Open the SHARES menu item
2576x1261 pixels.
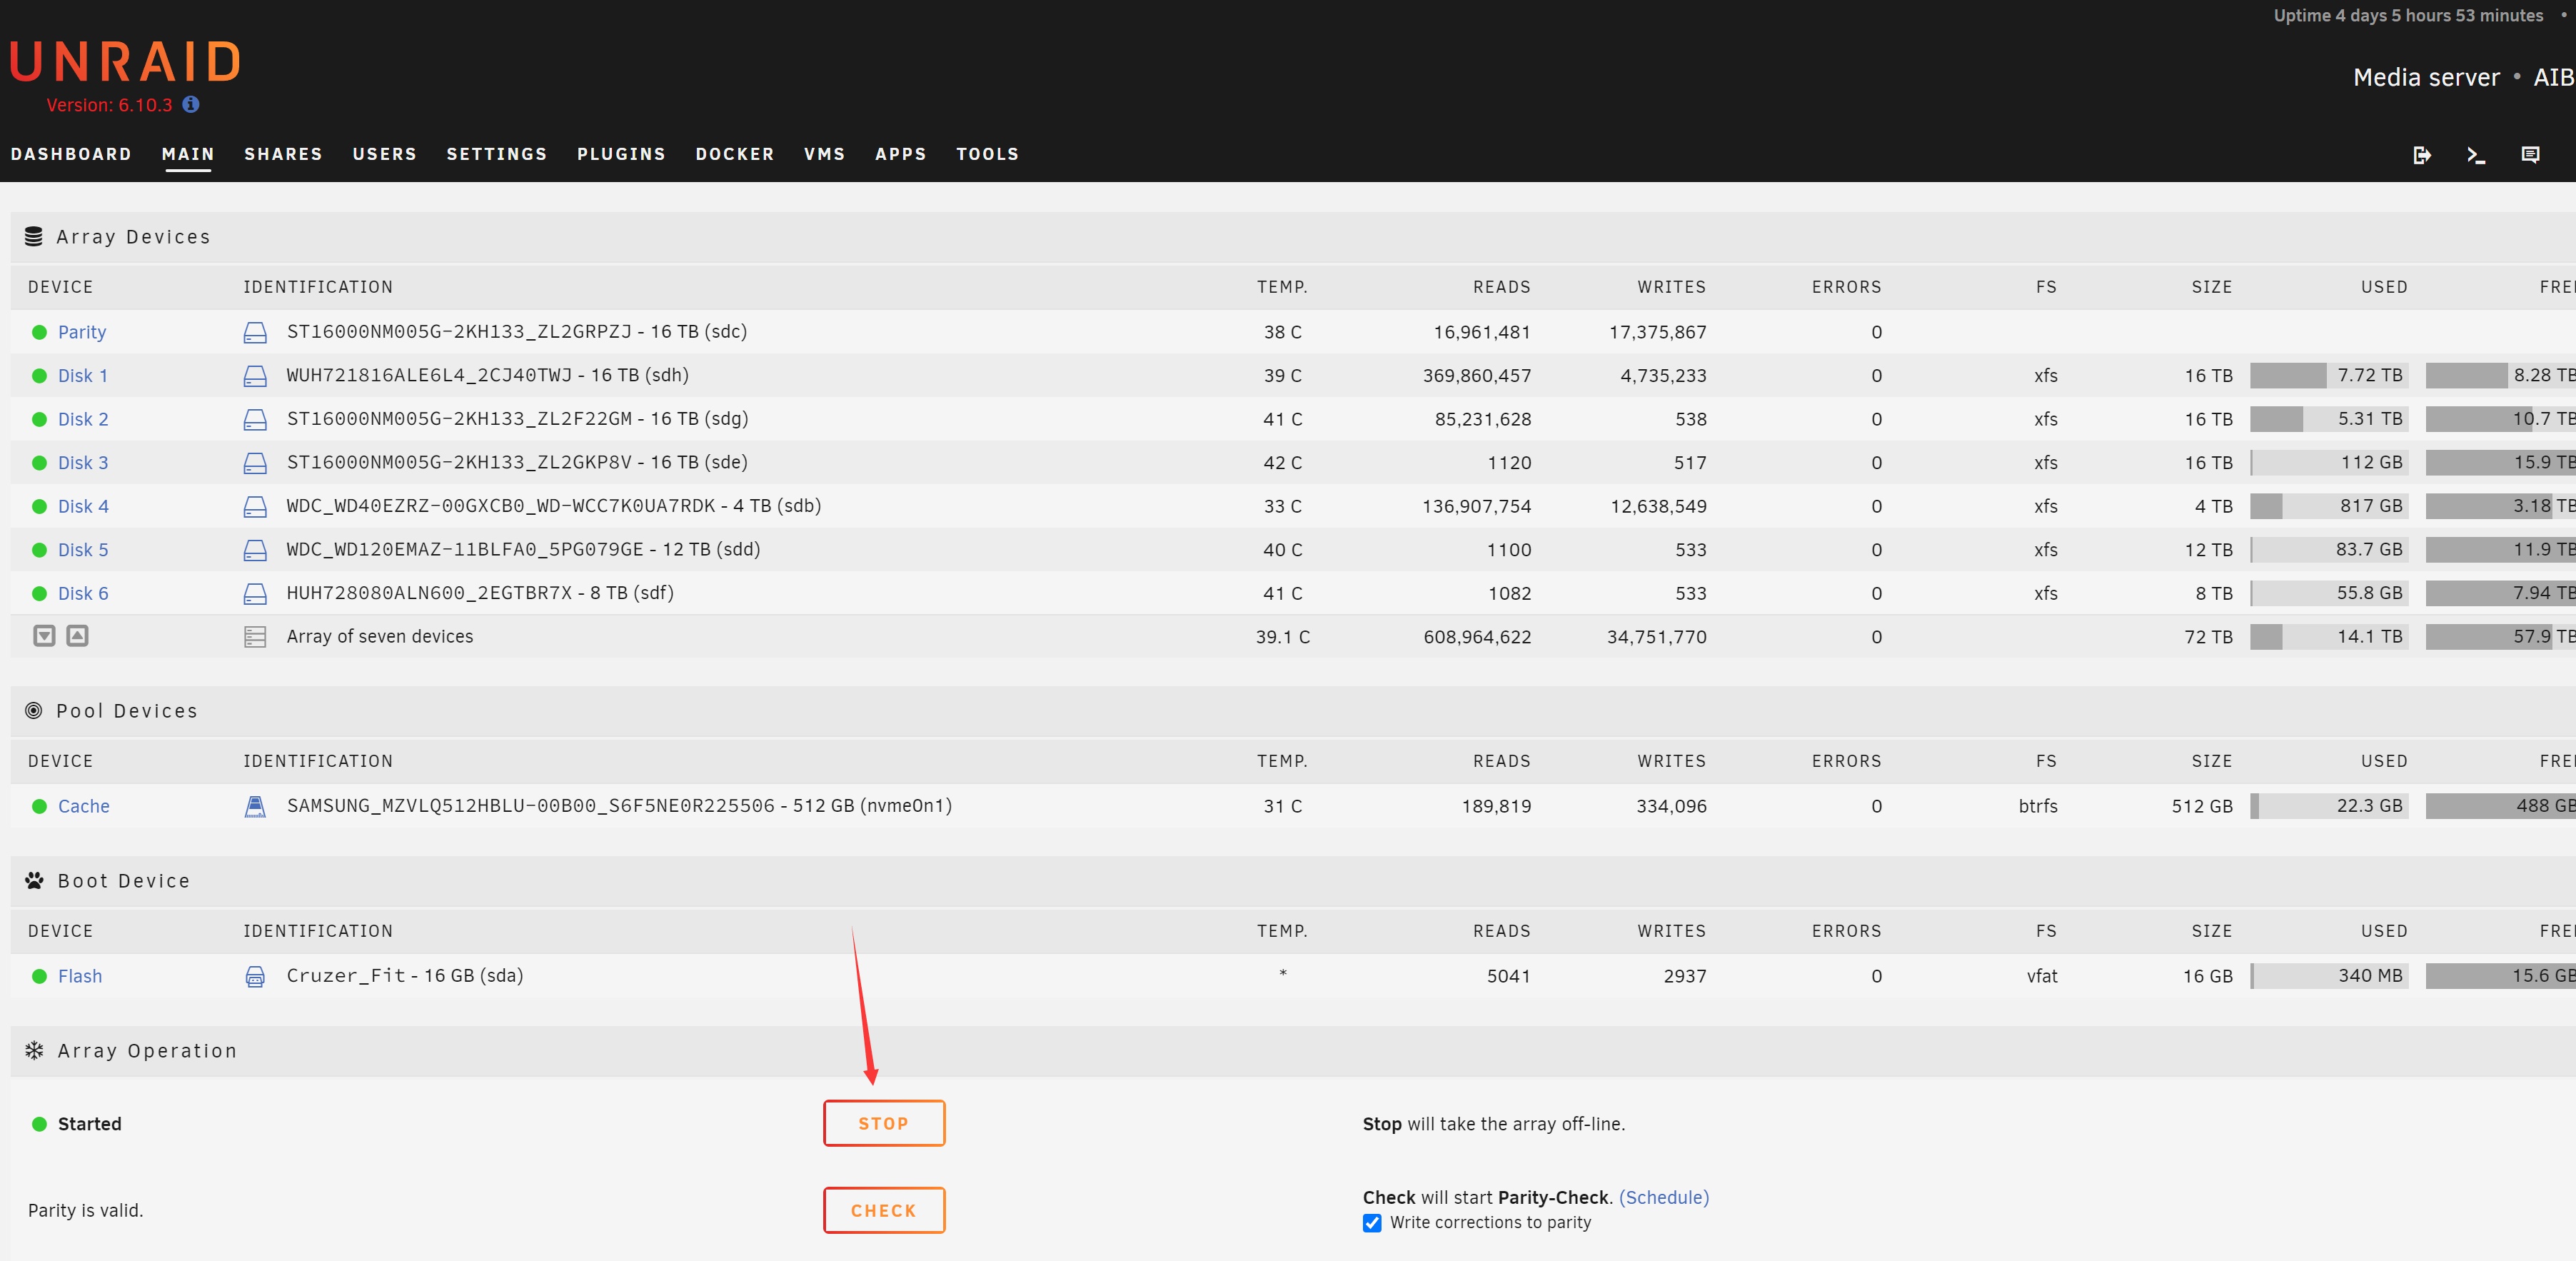(283, 154)
